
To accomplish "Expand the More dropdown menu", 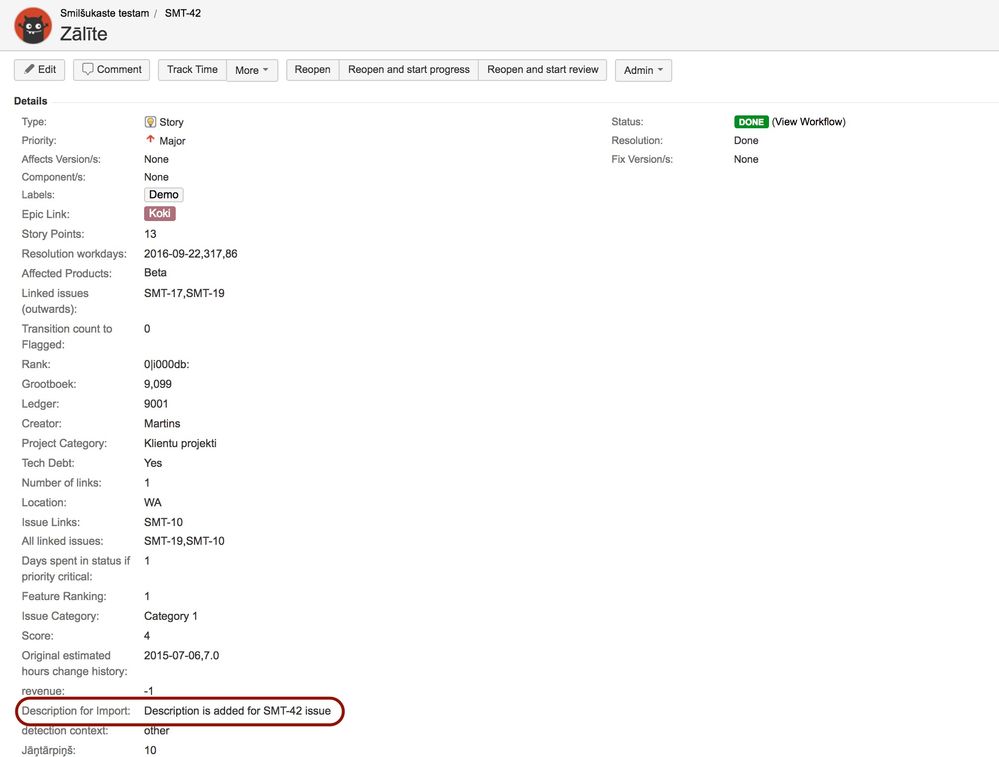I will click(252, 70).
